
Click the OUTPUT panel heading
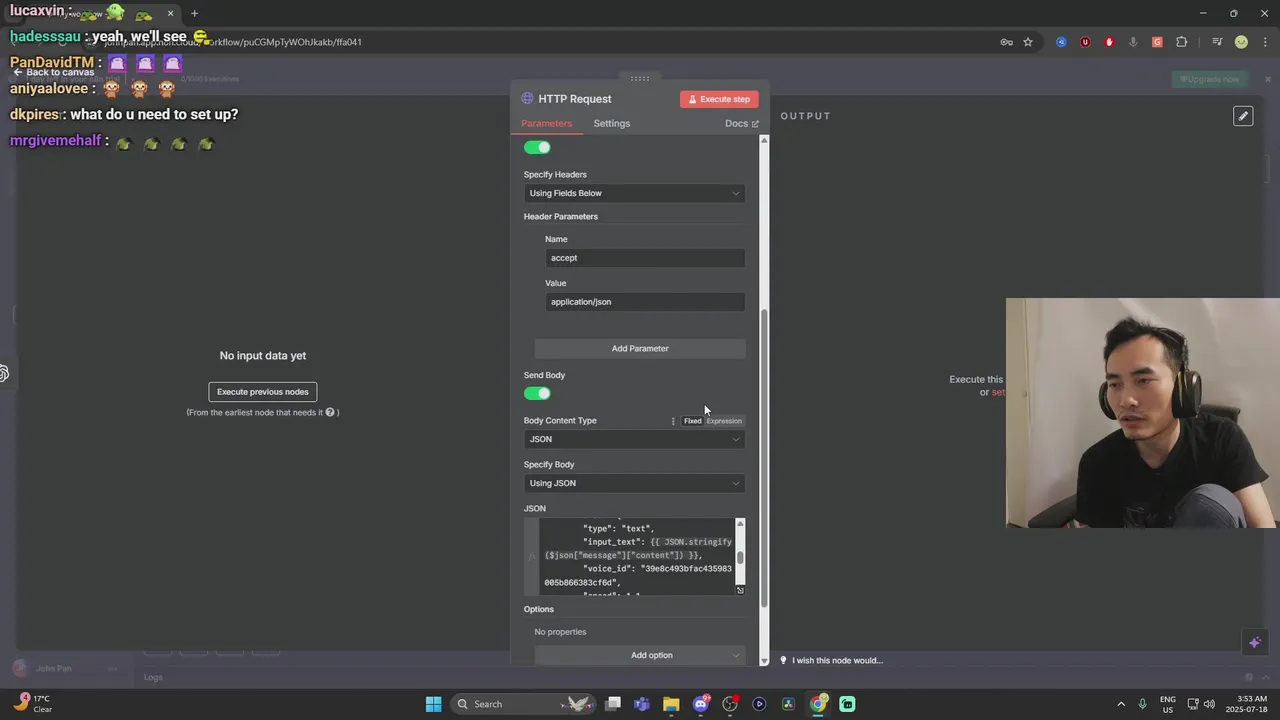click(x=806, y=116)
